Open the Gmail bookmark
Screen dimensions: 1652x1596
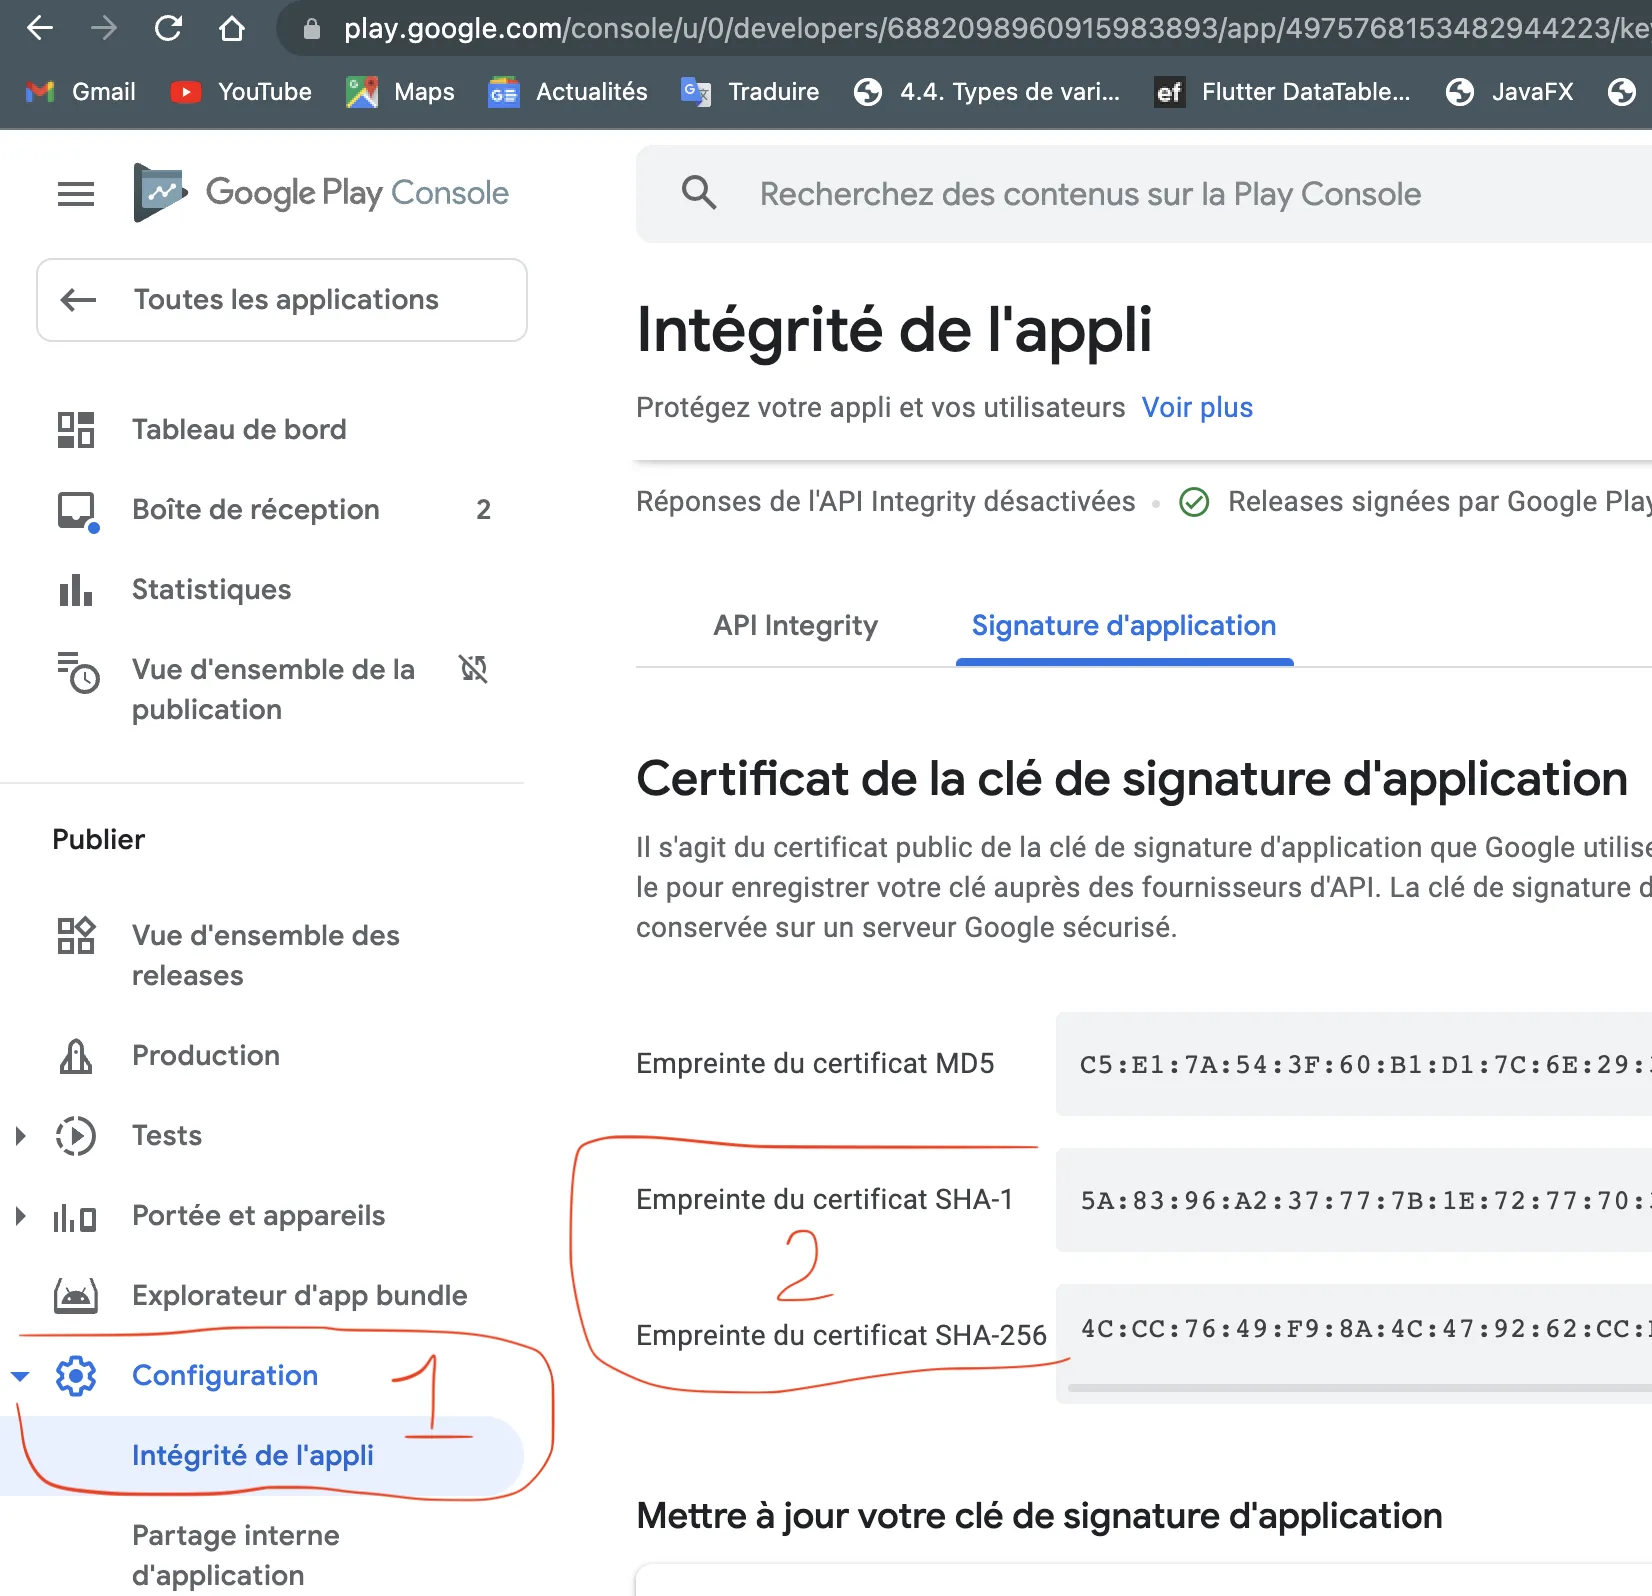point(80,92)
